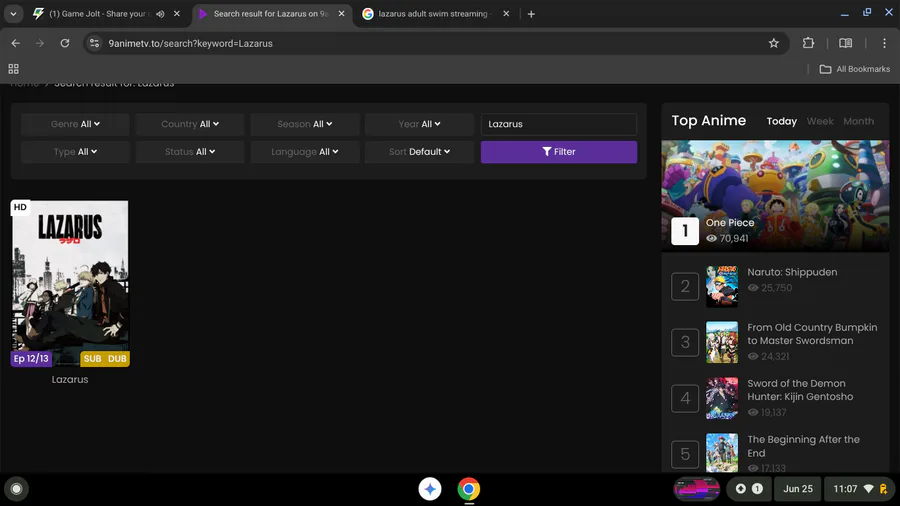The image size is (900, 506).
Task: Open calendar via Jun 25 date
Action: point(798,489)
